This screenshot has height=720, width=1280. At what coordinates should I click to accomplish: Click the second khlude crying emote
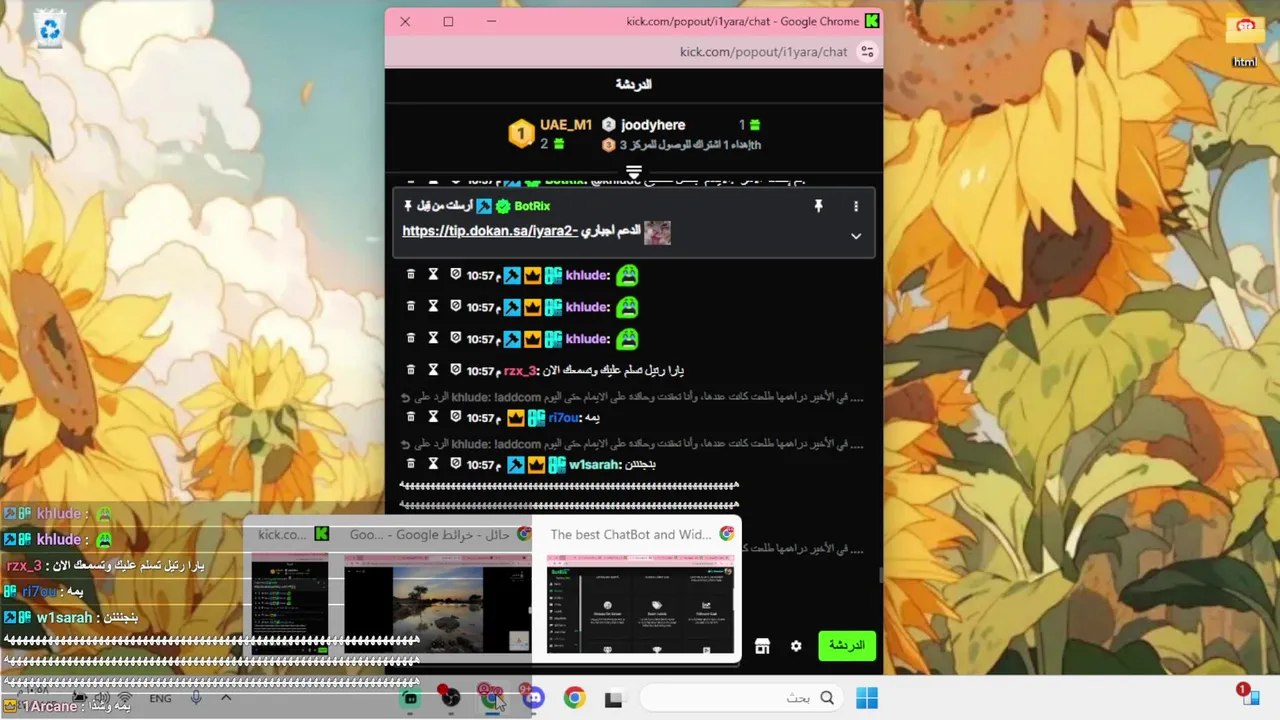[x=627, y=306]
